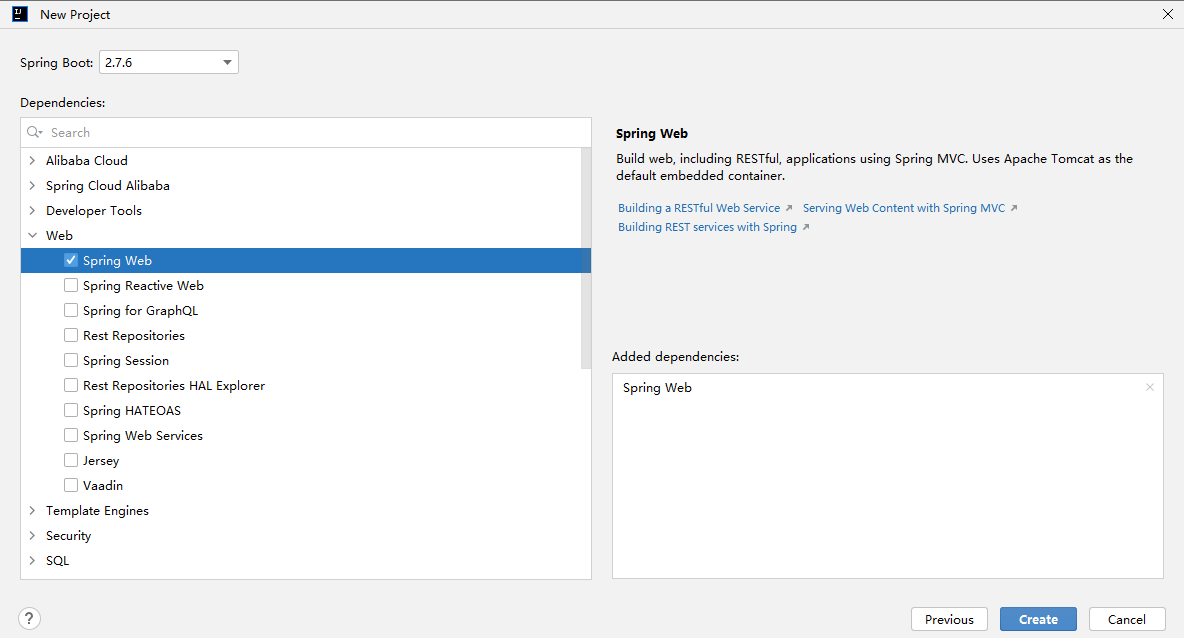Open the Spring Boot version dropdown
The height and width of the screenshot is (638, 1184).
(169, 62)
